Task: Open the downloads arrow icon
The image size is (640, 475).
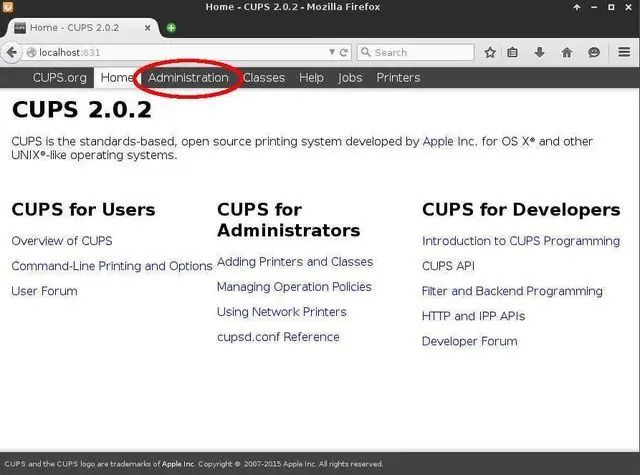Action: pyautogui.click(x=540, y=52)
